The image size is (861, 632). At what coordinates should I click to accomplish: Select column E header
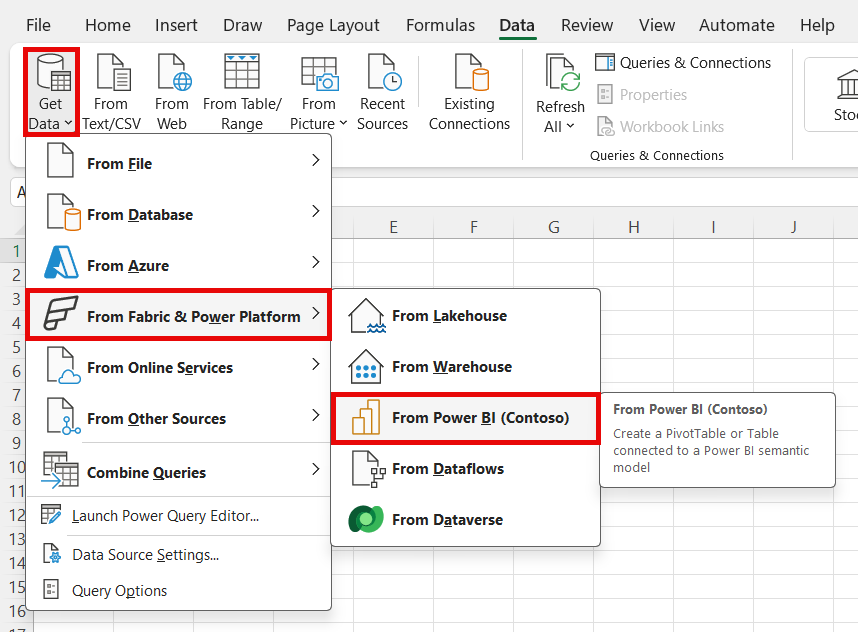pos(393,226)
